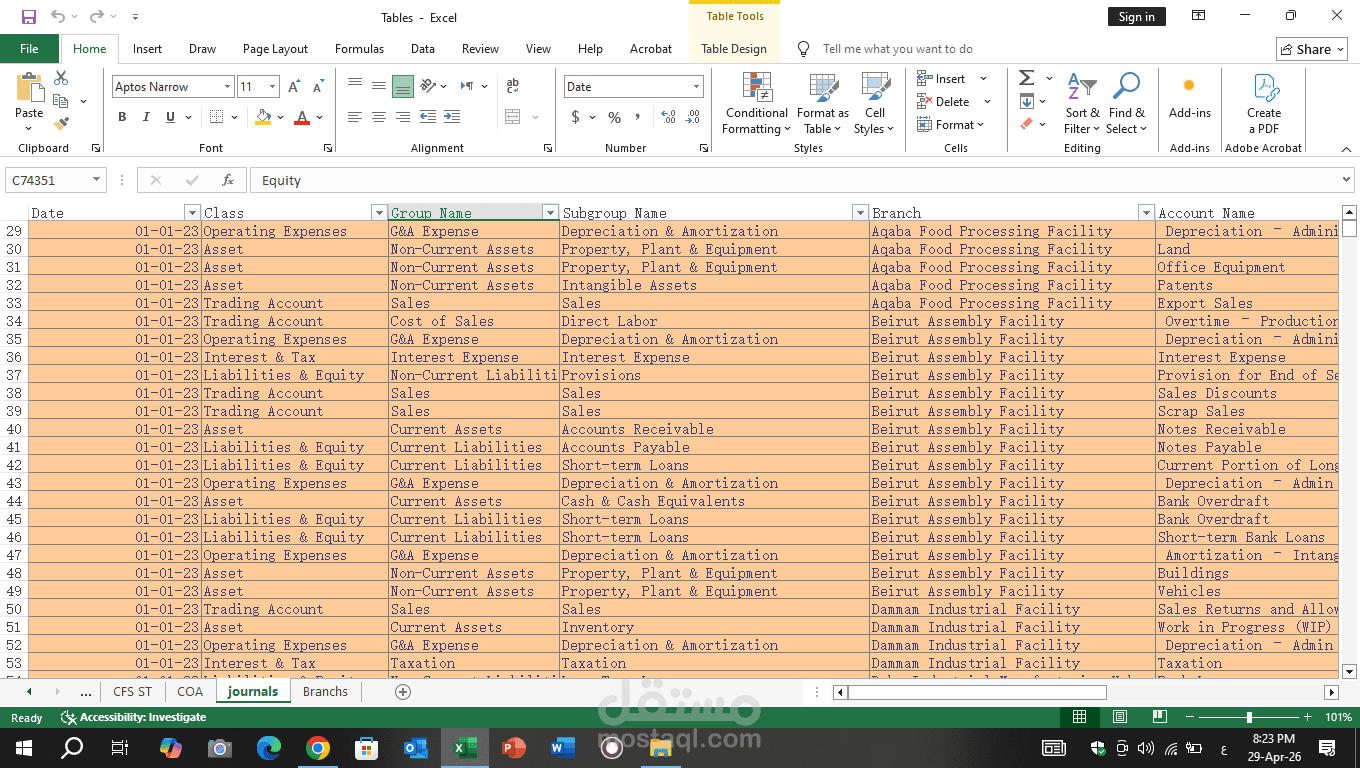This screenshot has height=768, width=1360.
Task: Switch to the Table Design tab
Action: (734, 49)
